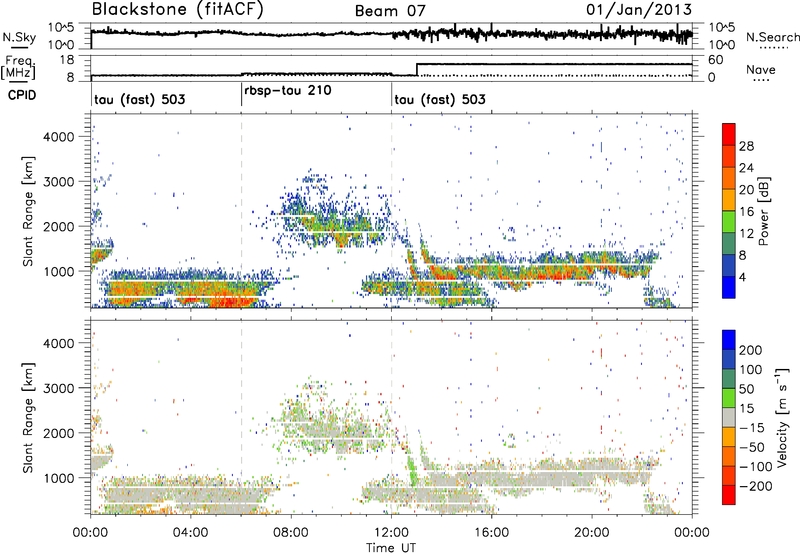The image size is (800, 554).
Task: Click the gray segment of the velocity colorbar
Action: pyautogui.click(x=729, y=417)
